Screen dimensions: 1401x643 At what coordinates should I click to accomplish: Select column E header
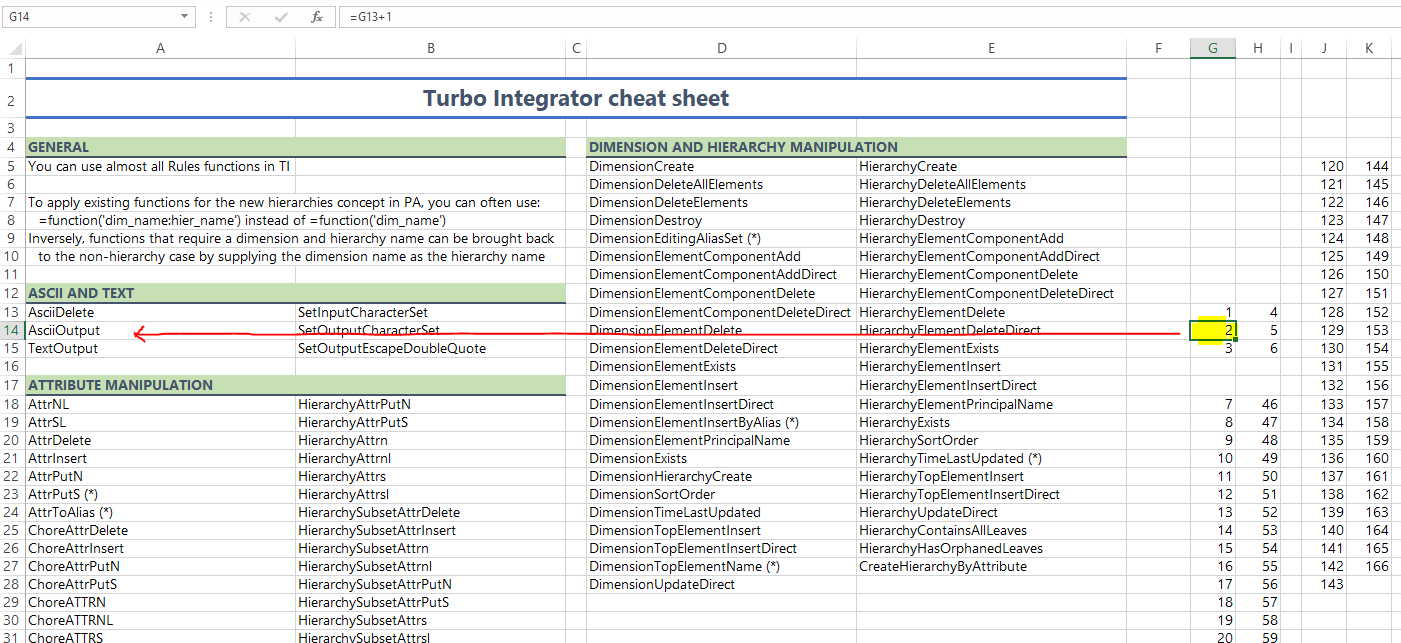point(991,48)
